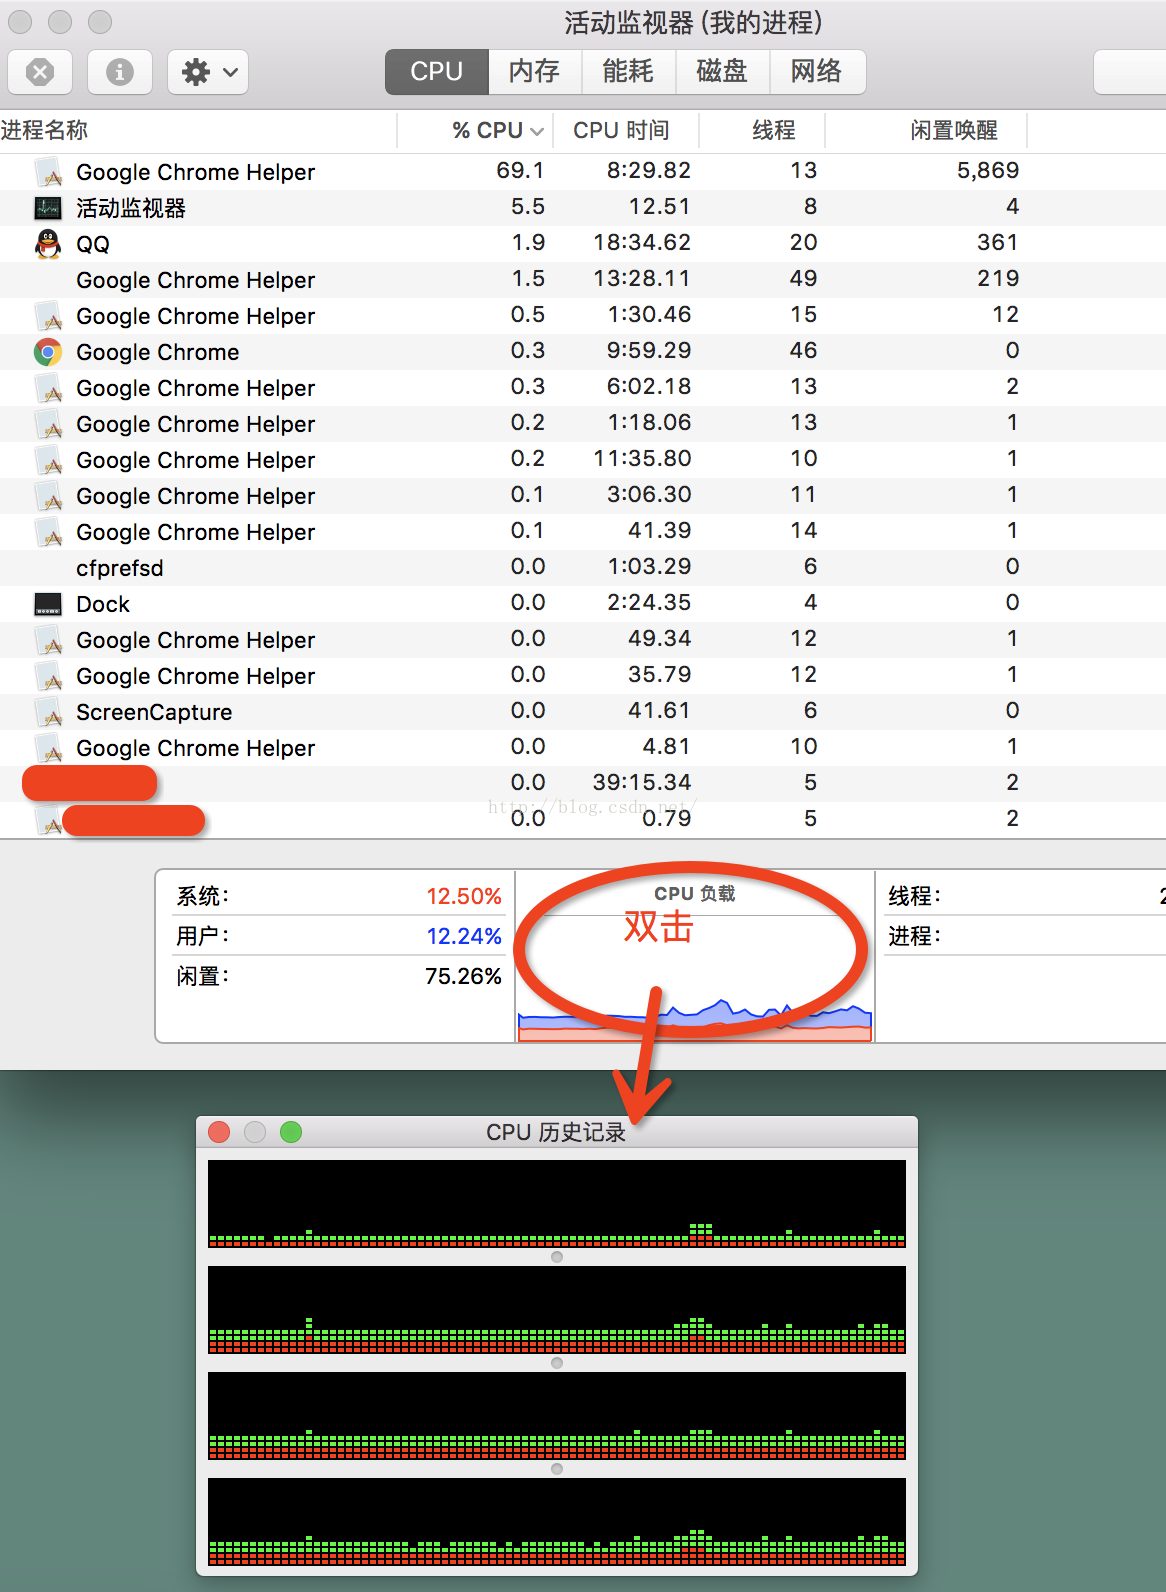
Task: Grab the resize handle below first core graph
Action: (x=557, y=1257)
